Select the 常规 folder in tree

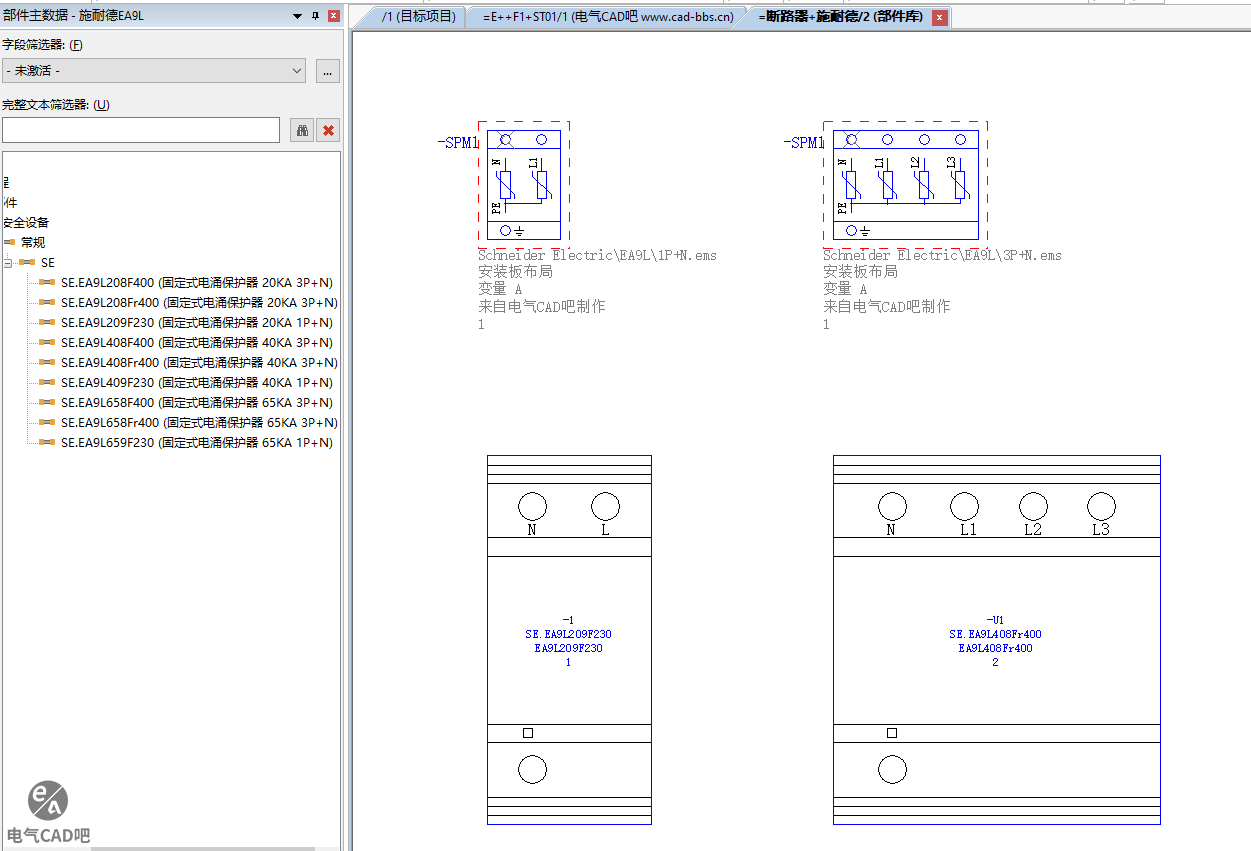click(x=33, y=243)
